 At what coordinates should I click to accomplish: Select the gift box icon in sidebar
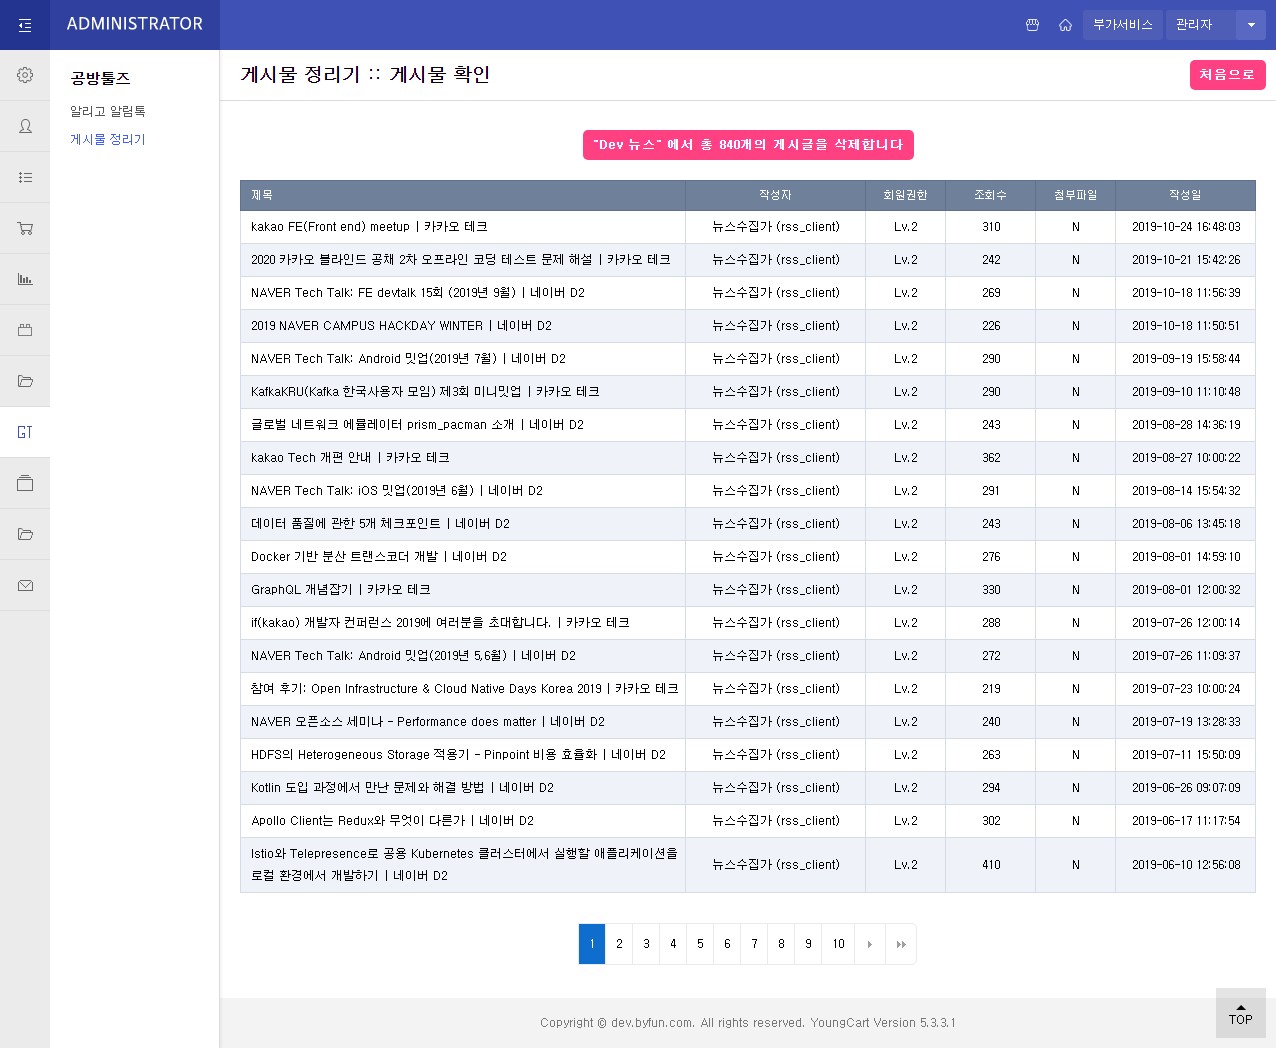(x=24, y=330)
